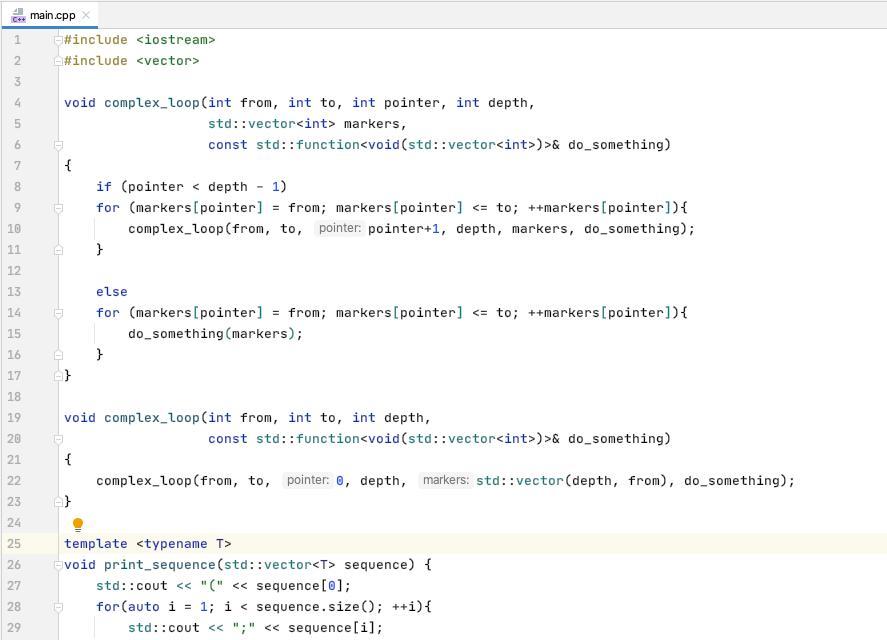Click 'std::vector<int>' type on line 5
The height and width of the screenshot is (640, 887).
pyautogui.click(x=272, y=124)
